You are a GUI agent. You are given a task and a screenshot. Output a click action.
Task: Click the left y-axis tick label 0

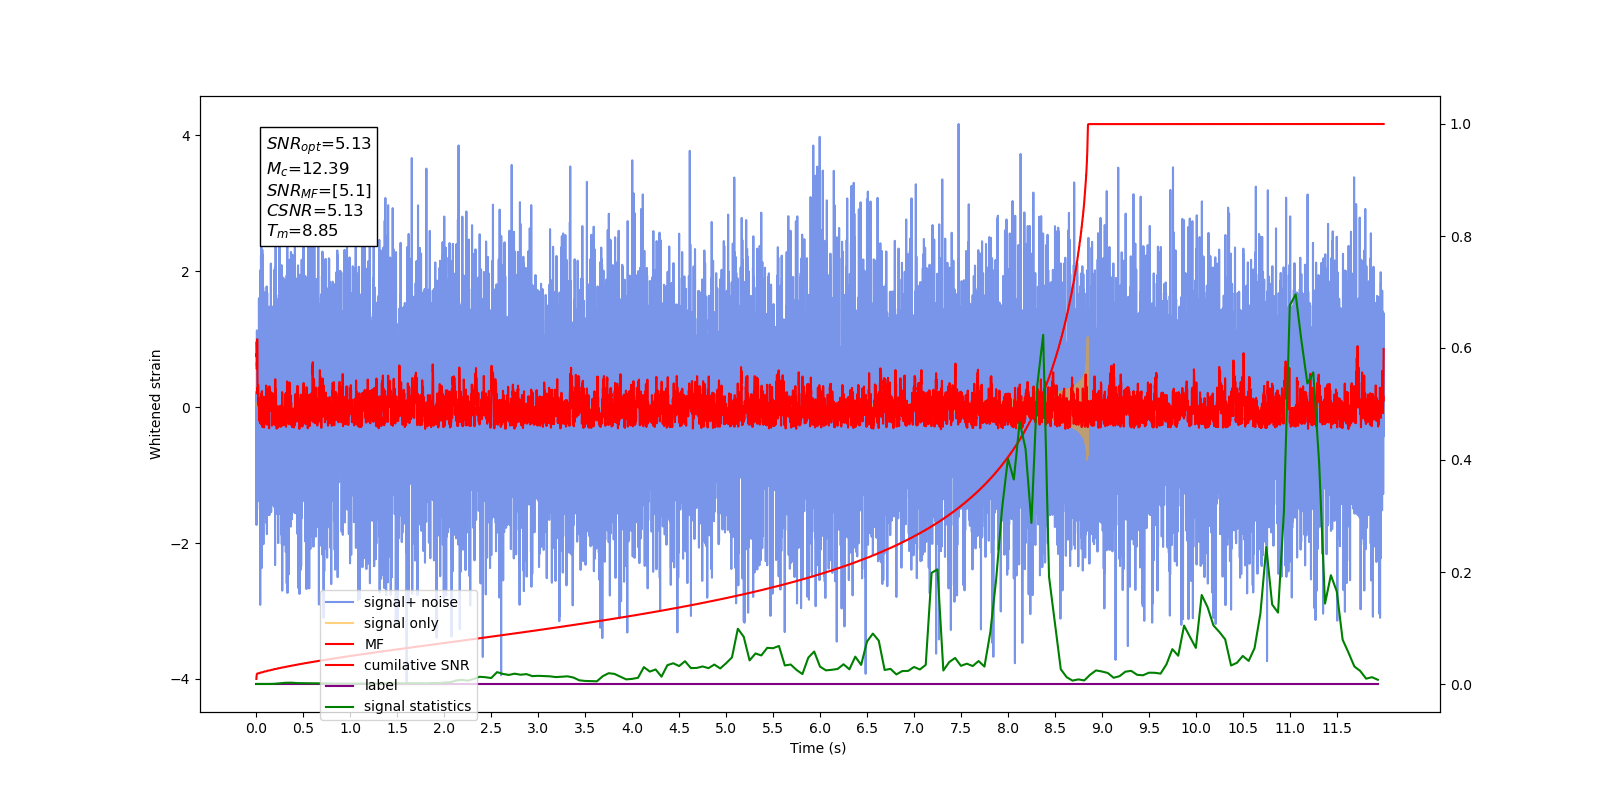(x=186, y=408)
